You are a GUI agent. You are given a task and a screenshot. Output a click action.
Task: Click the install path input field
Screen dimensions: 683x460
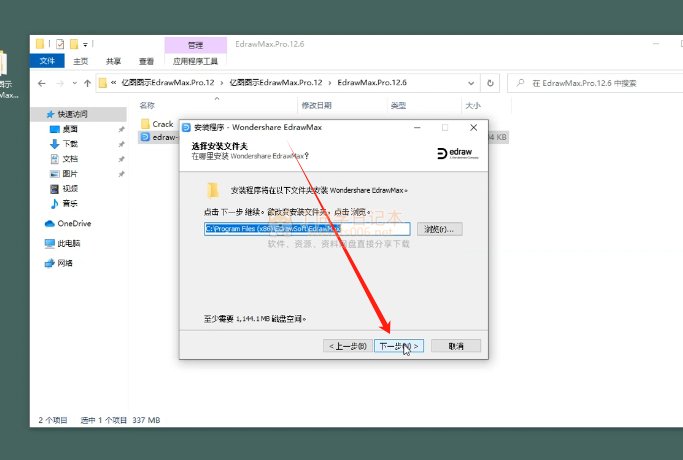307,229
